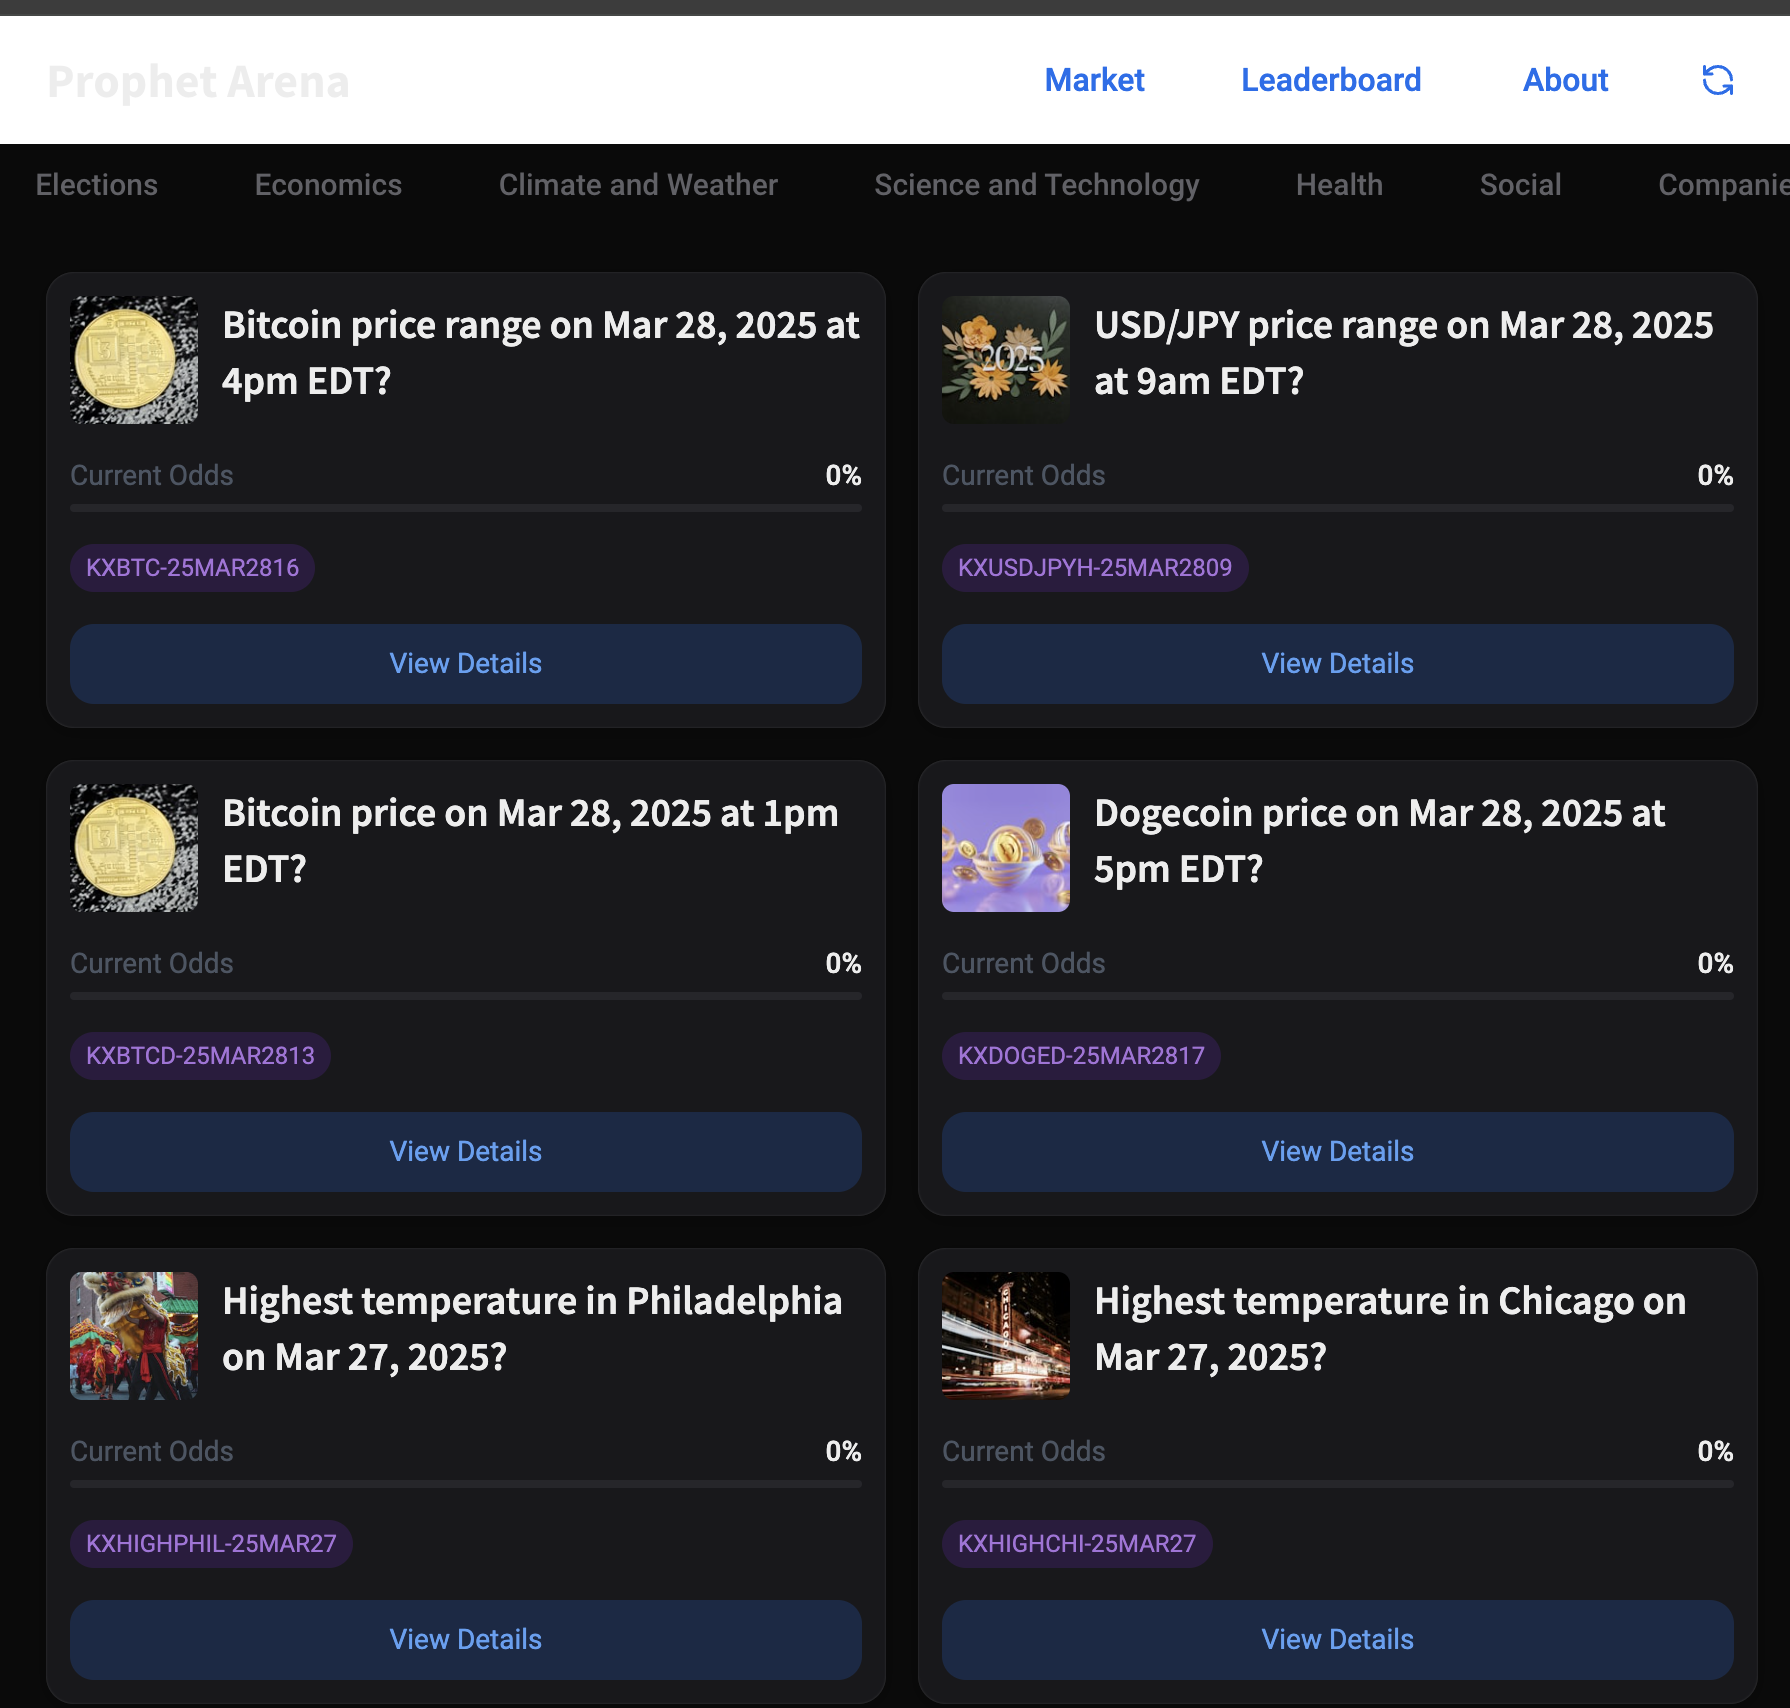Click the USD/JPY 2025 floral thumbnail
1790x1708 pixels.
1006,360
